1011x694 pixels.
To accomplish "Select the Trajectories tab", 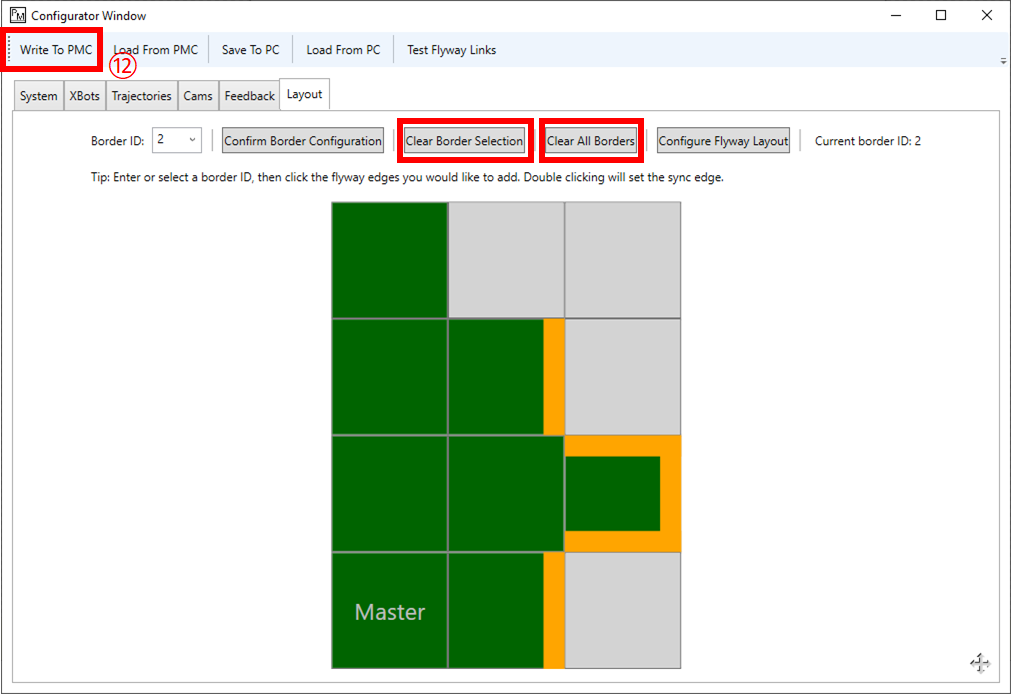I will [141, 95].
